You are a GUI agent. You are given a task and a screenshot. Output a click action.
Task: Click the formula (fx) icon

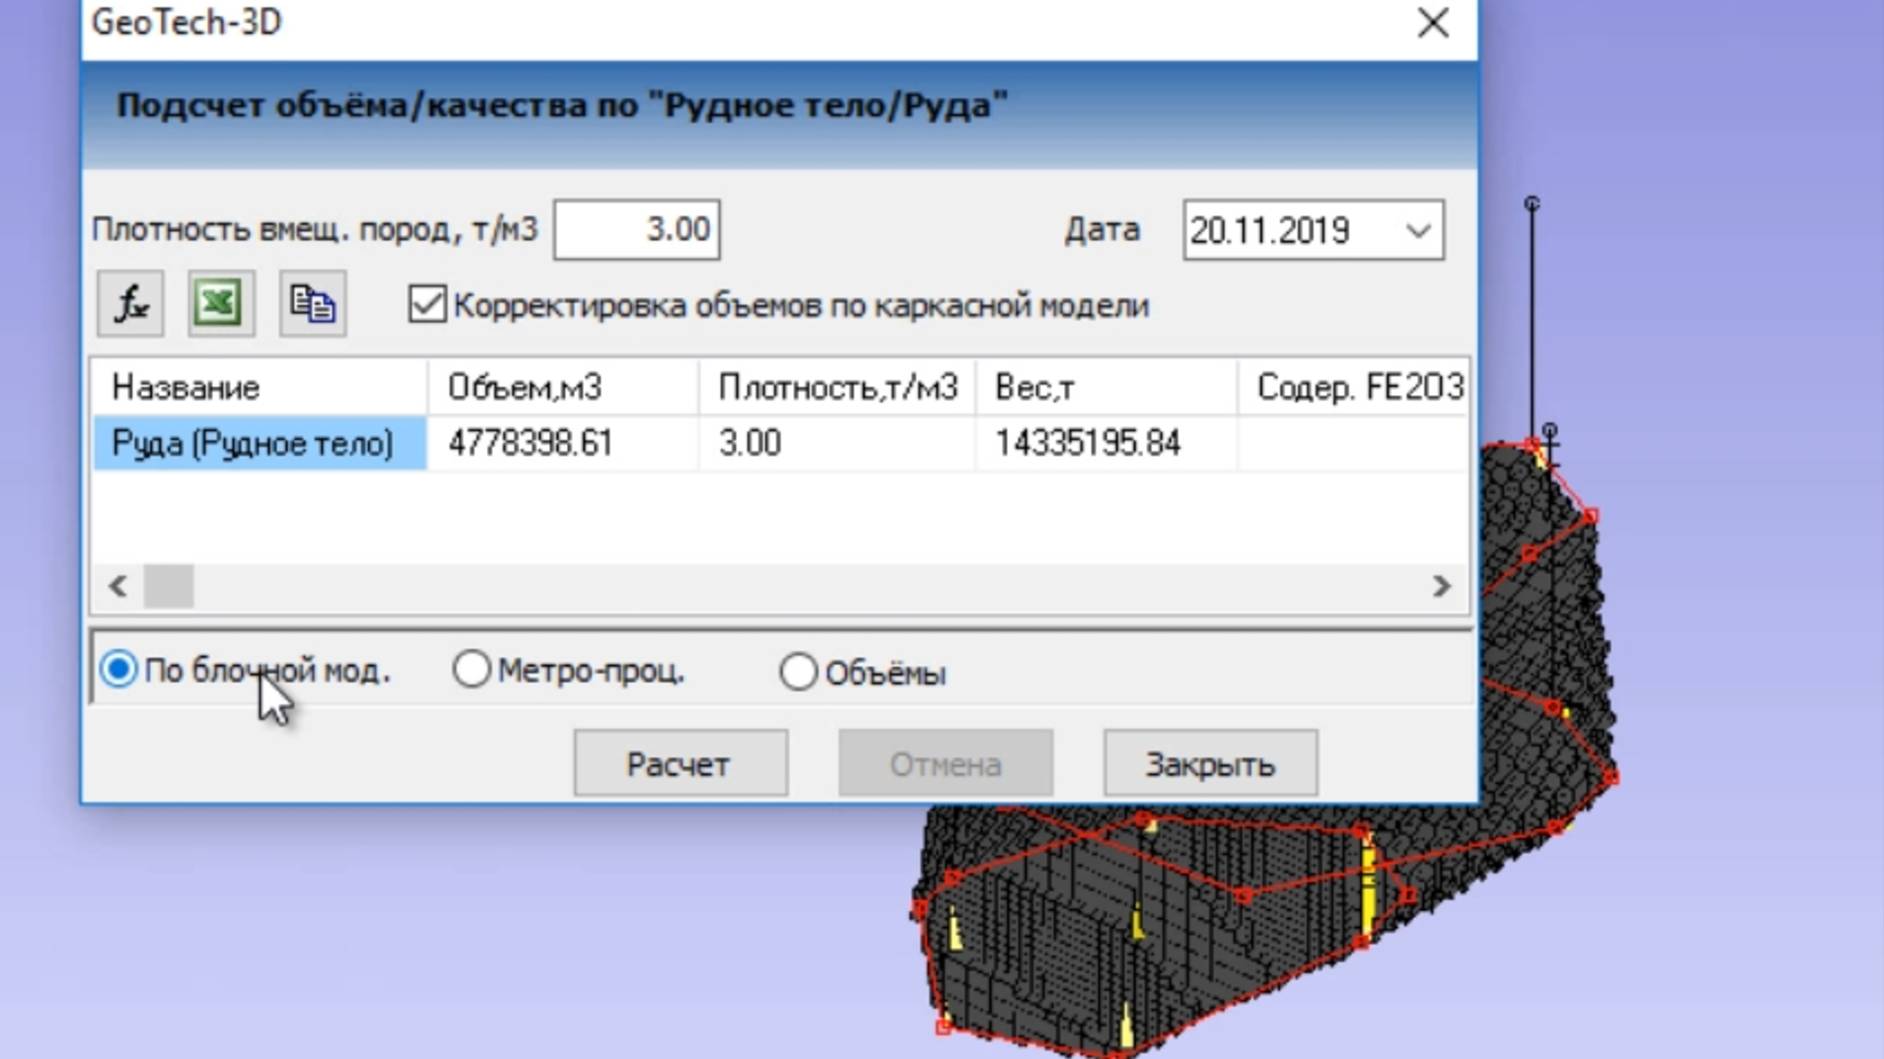128,303
